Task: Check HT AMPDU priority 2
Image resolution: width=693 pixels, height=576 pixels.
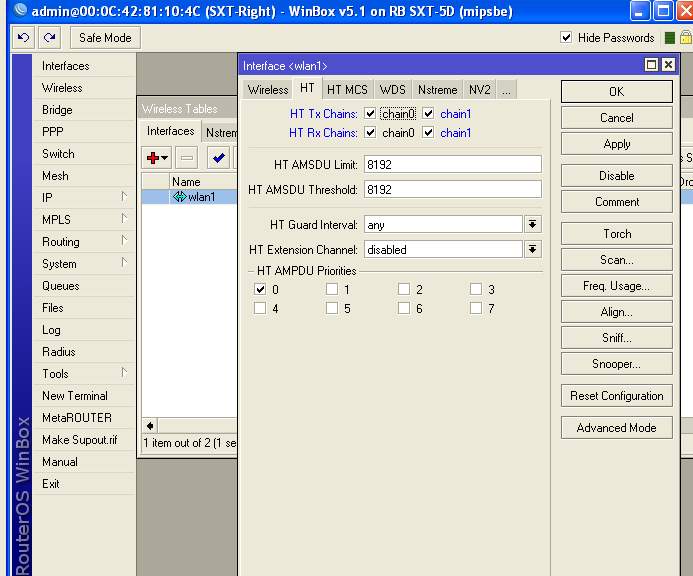Action: tap(404, 289)
